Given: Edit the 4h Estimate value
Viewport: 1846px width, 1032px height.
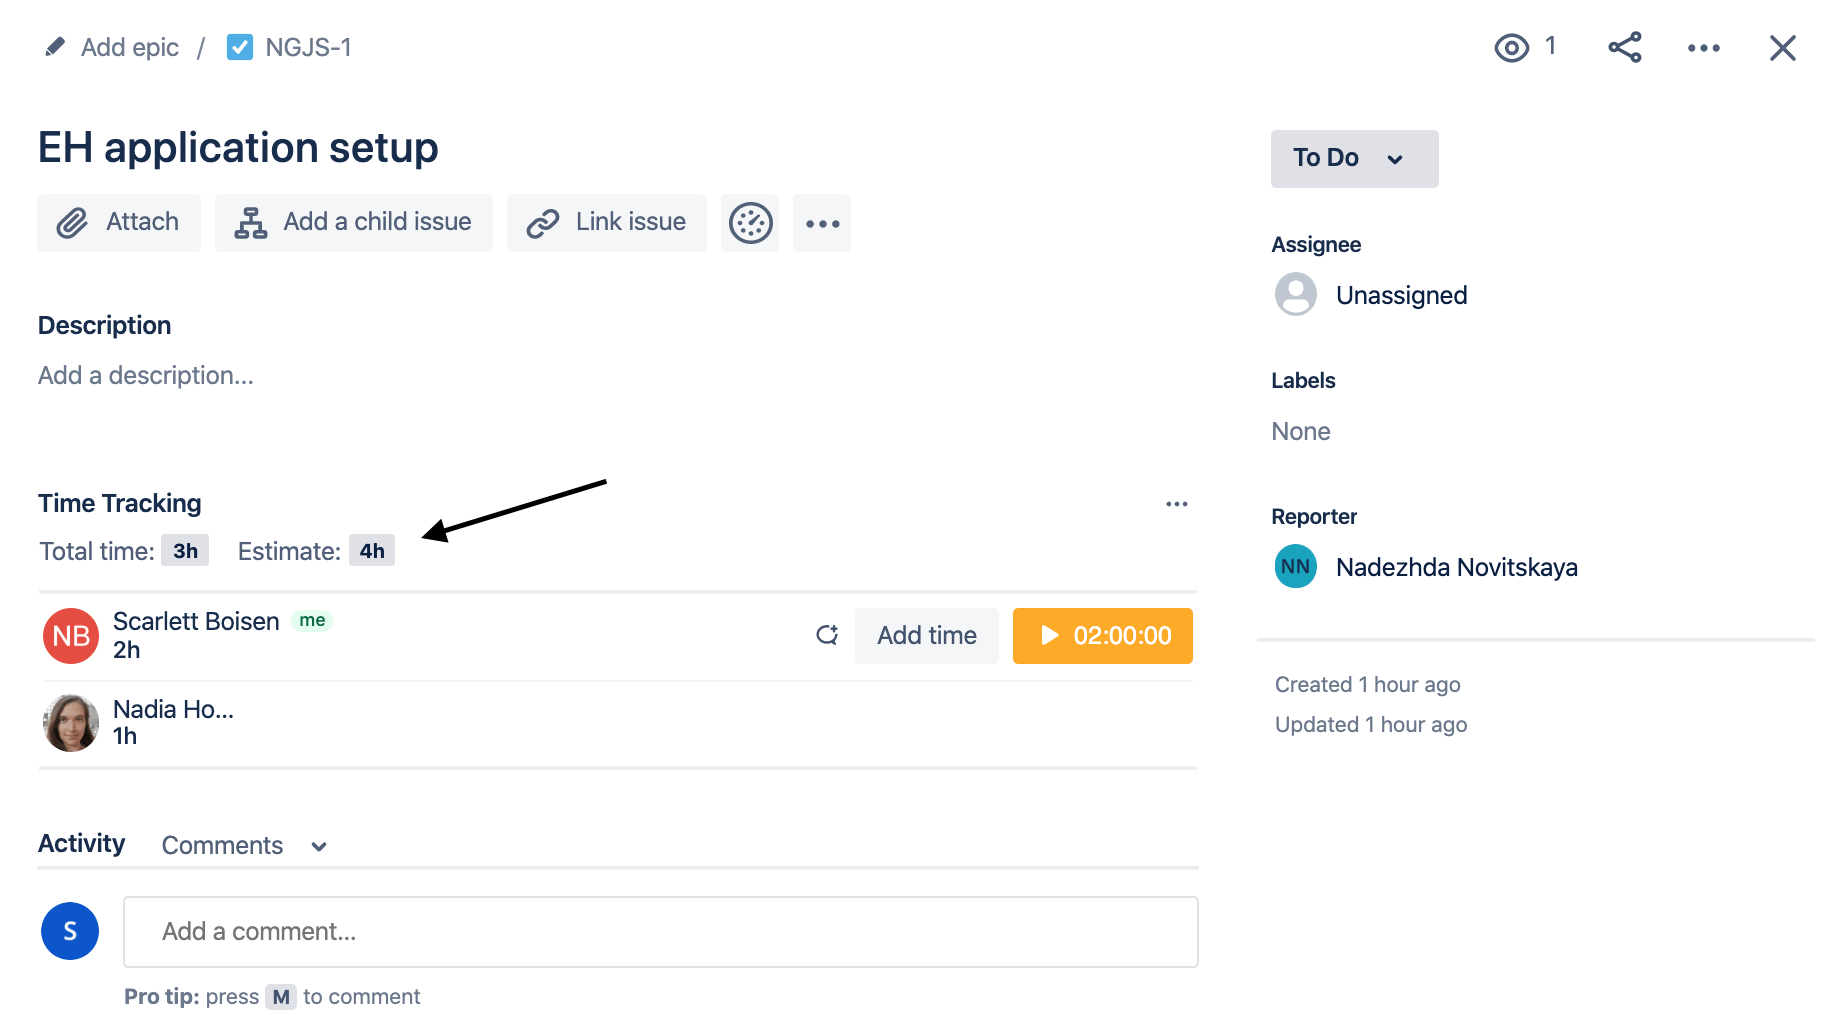Looking at the screenshot, I should [372, 551].
